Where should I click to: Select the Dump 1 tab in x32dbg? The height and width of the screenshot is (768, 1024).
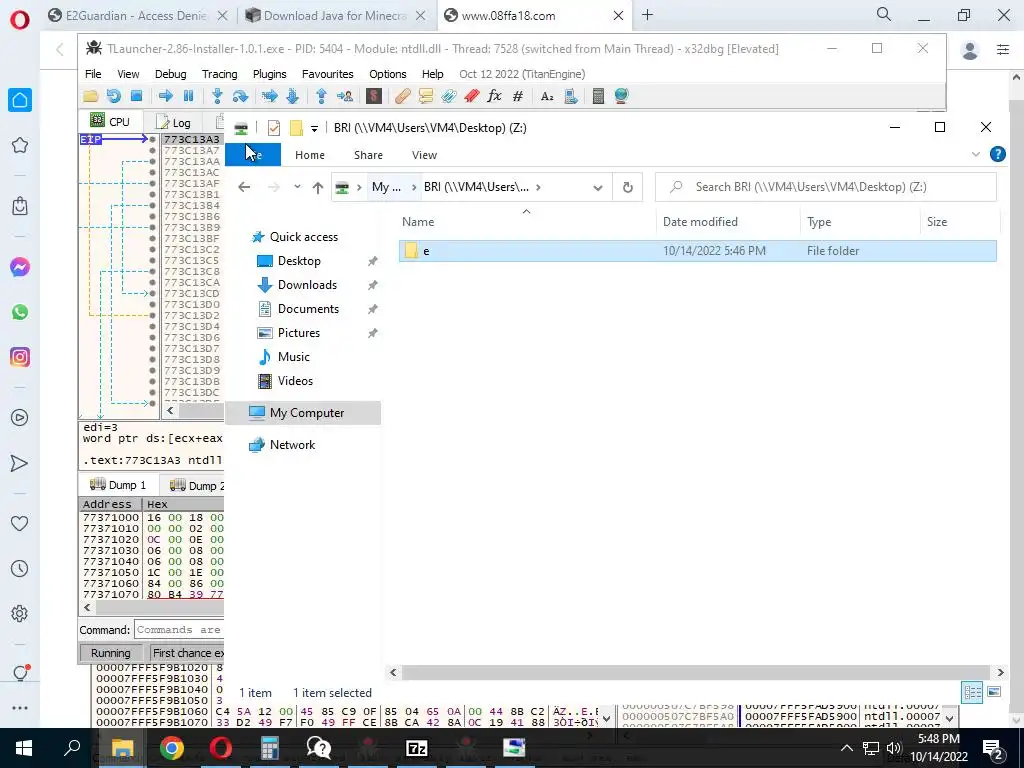(x=118, y=485)
